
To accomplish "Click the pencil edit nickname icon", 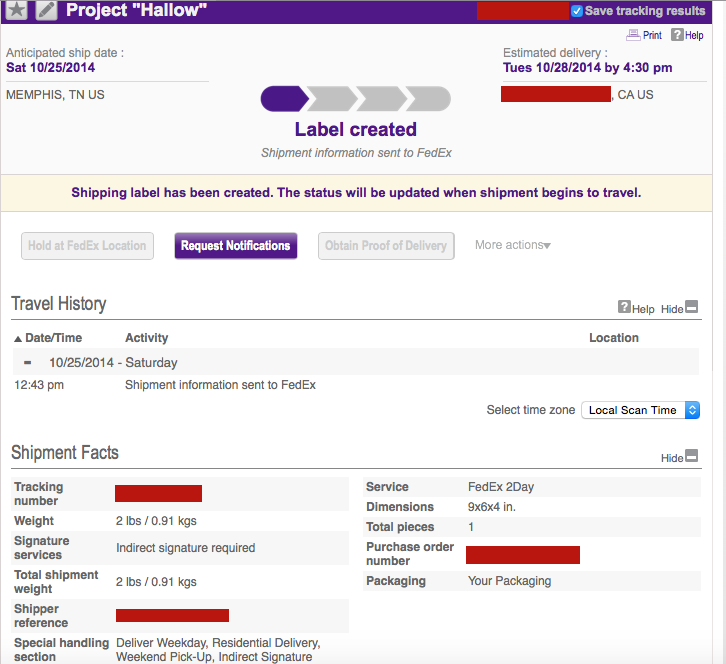I will [x=47, y=10].
